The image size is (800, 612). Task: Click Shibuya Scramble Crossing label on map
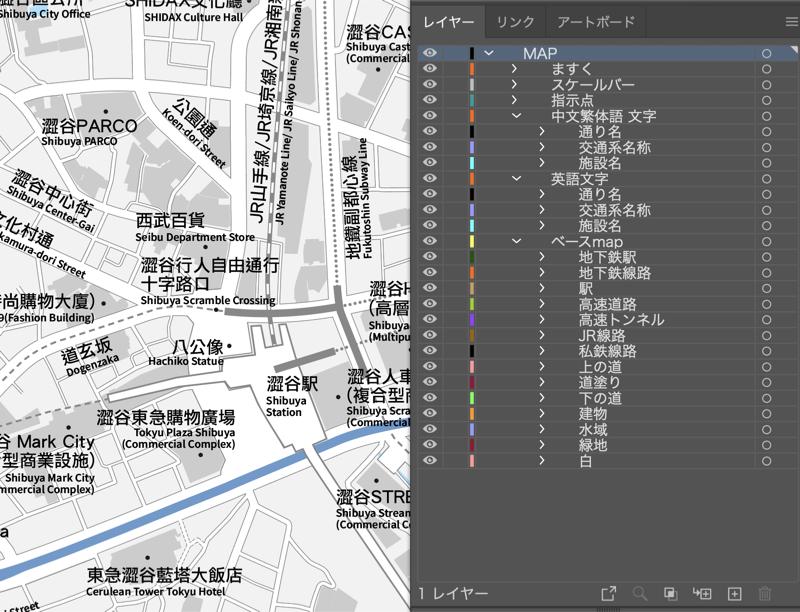[208, 300]
